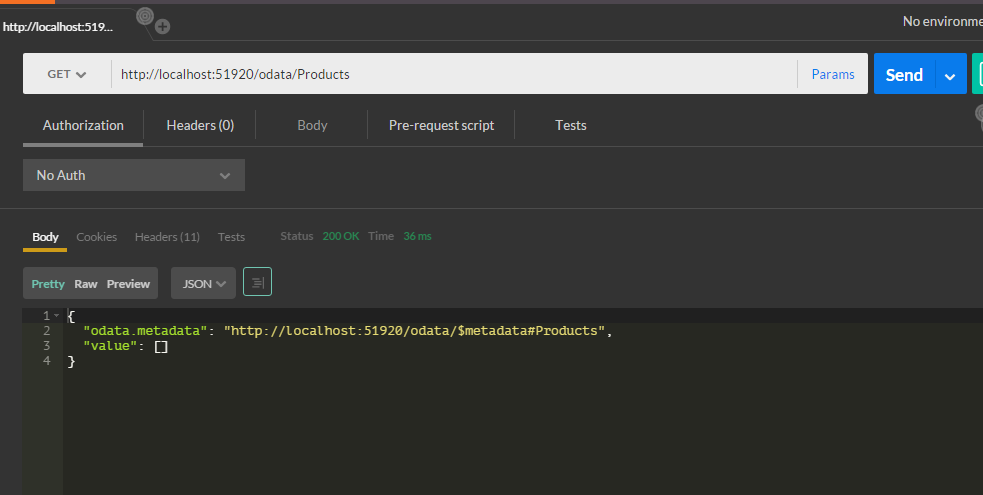This screenshot has height=495, width=983.
Task: Switch to the Pre-request script tab
Action: click(441, 125)
